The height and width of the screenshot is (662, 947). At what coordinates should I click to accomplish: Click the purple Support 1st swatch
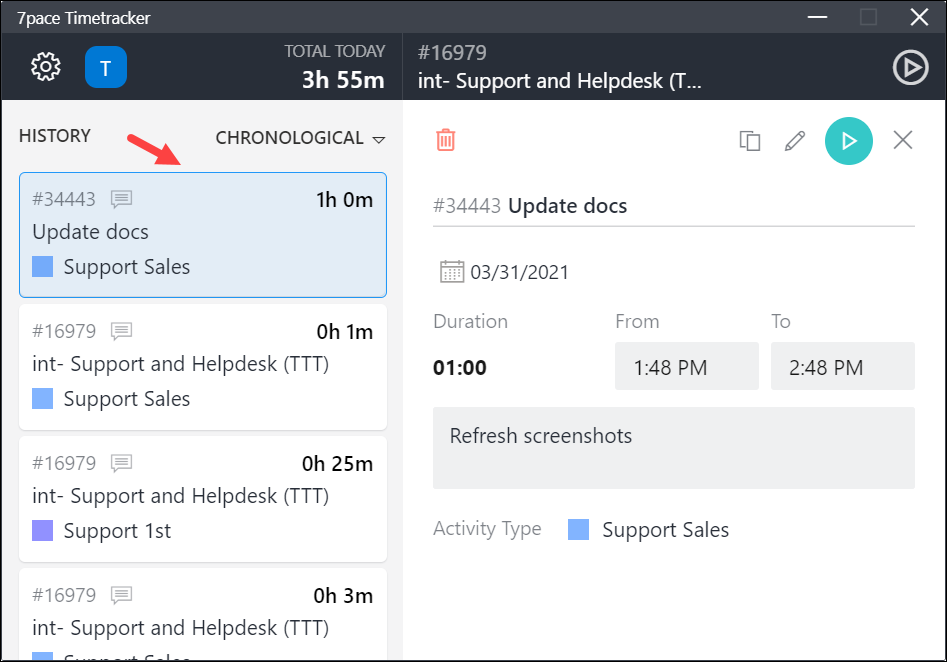click(42, 530)
